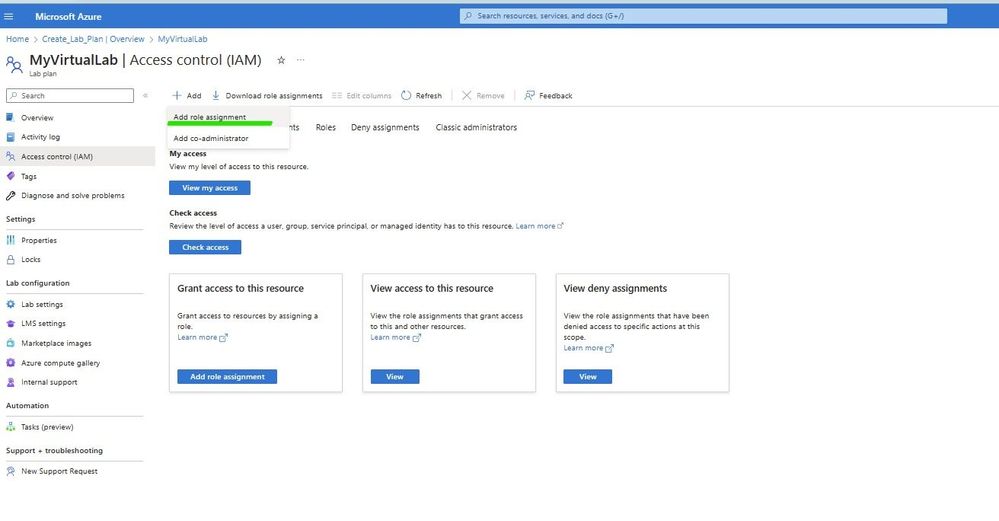Click the Feedback icon in the toolbar
This screenshot has height=521, width=999.
(529, 96)
